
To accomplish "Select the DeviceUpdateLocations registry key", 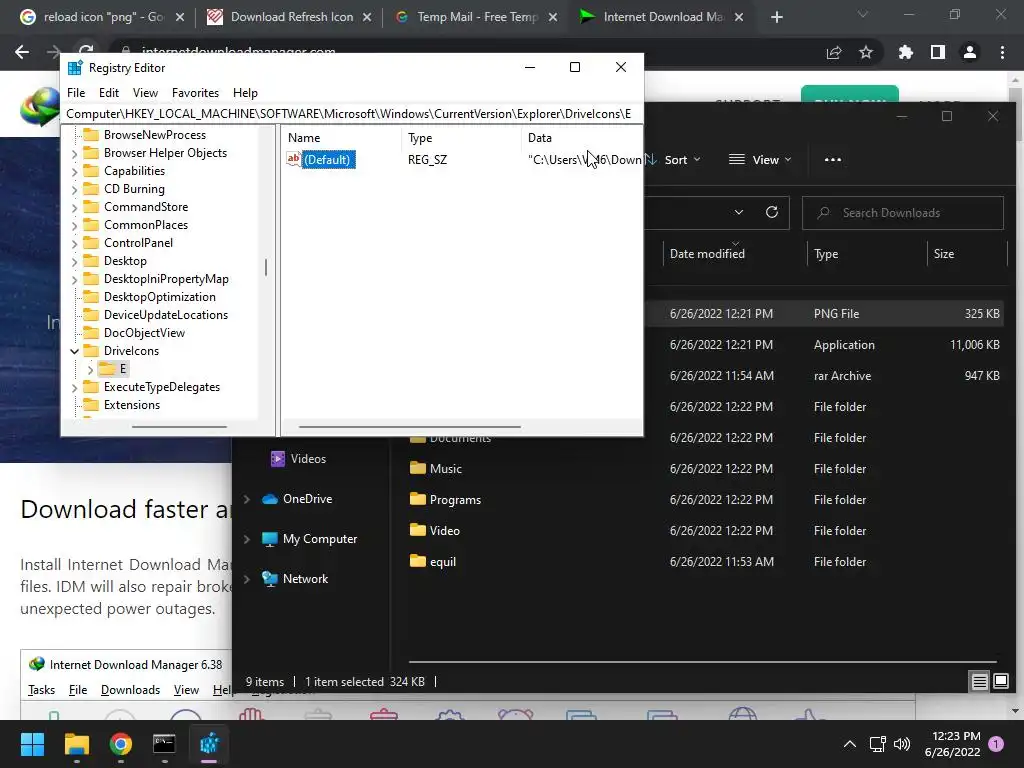I will [x=166, y=315].
